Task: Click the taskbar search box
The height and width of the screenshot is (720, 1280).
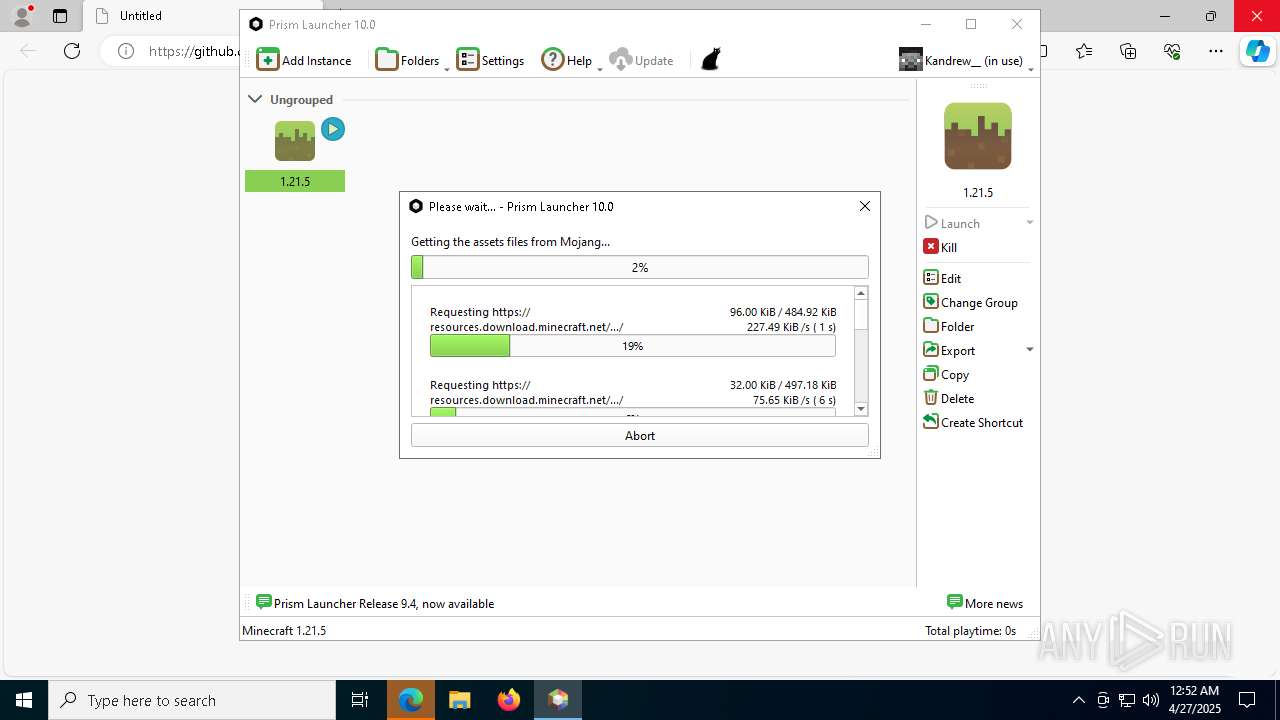Action: click(x=192, y=700)
